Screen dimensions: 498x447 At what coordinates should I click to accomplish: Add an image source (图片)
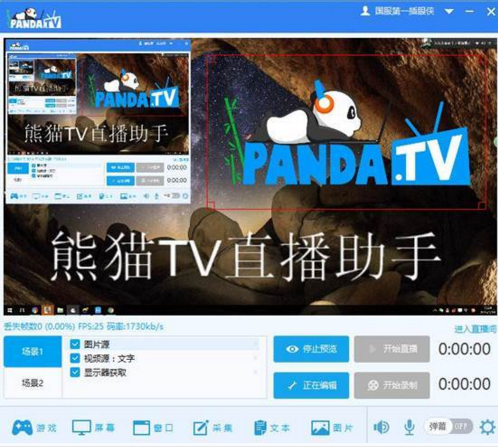click(x=332, y=427)
